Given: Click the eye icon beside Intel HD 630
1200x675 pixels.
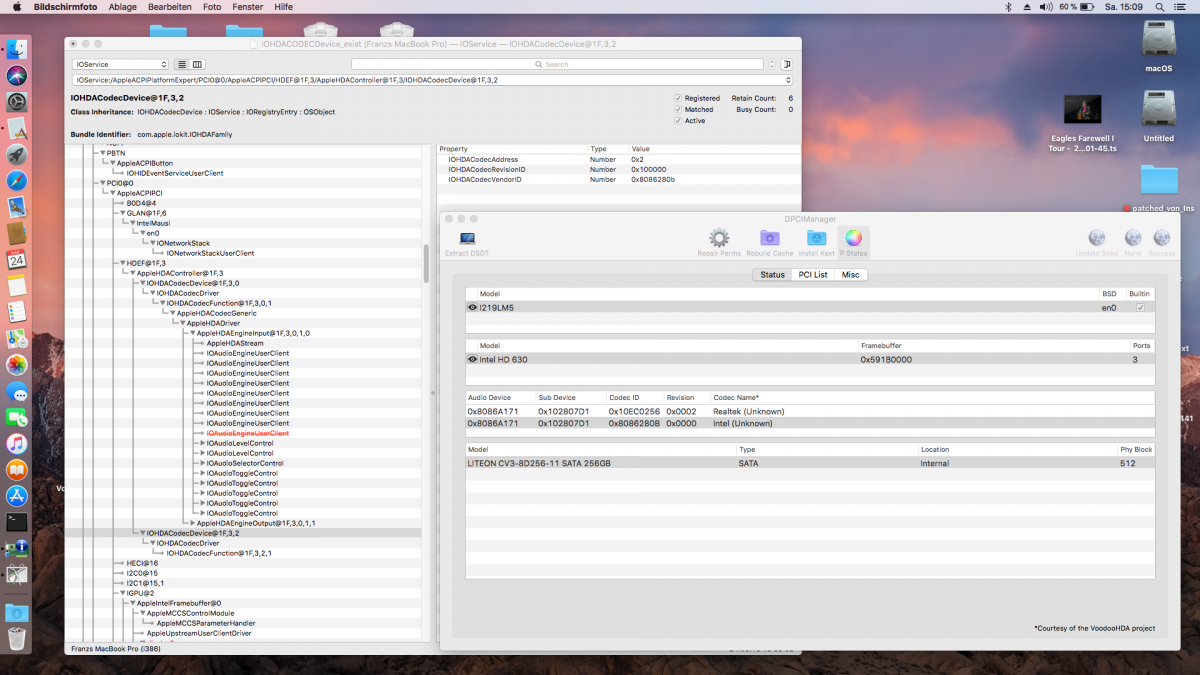Looking at the screenshot, I should coord(473,359).
